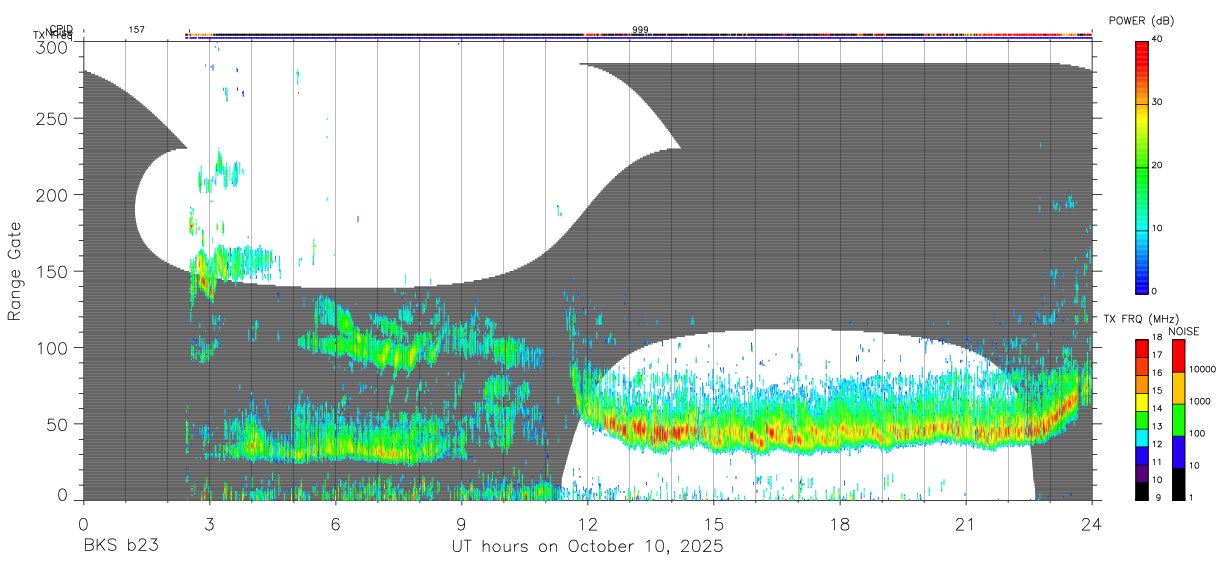Click the 12 tick on the UT hours axis

click(x=588, y=524)
